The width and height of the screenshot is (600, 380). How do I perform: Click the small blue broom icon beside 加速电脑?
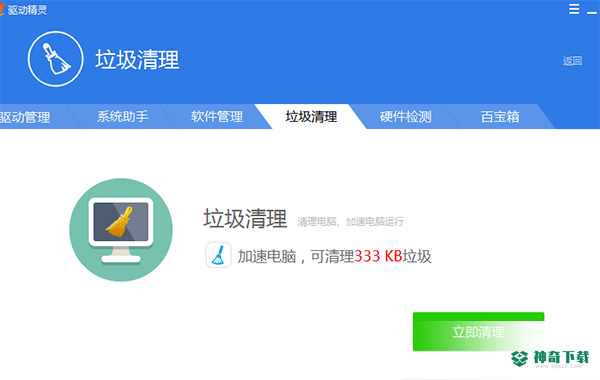(x=218, y=255)
